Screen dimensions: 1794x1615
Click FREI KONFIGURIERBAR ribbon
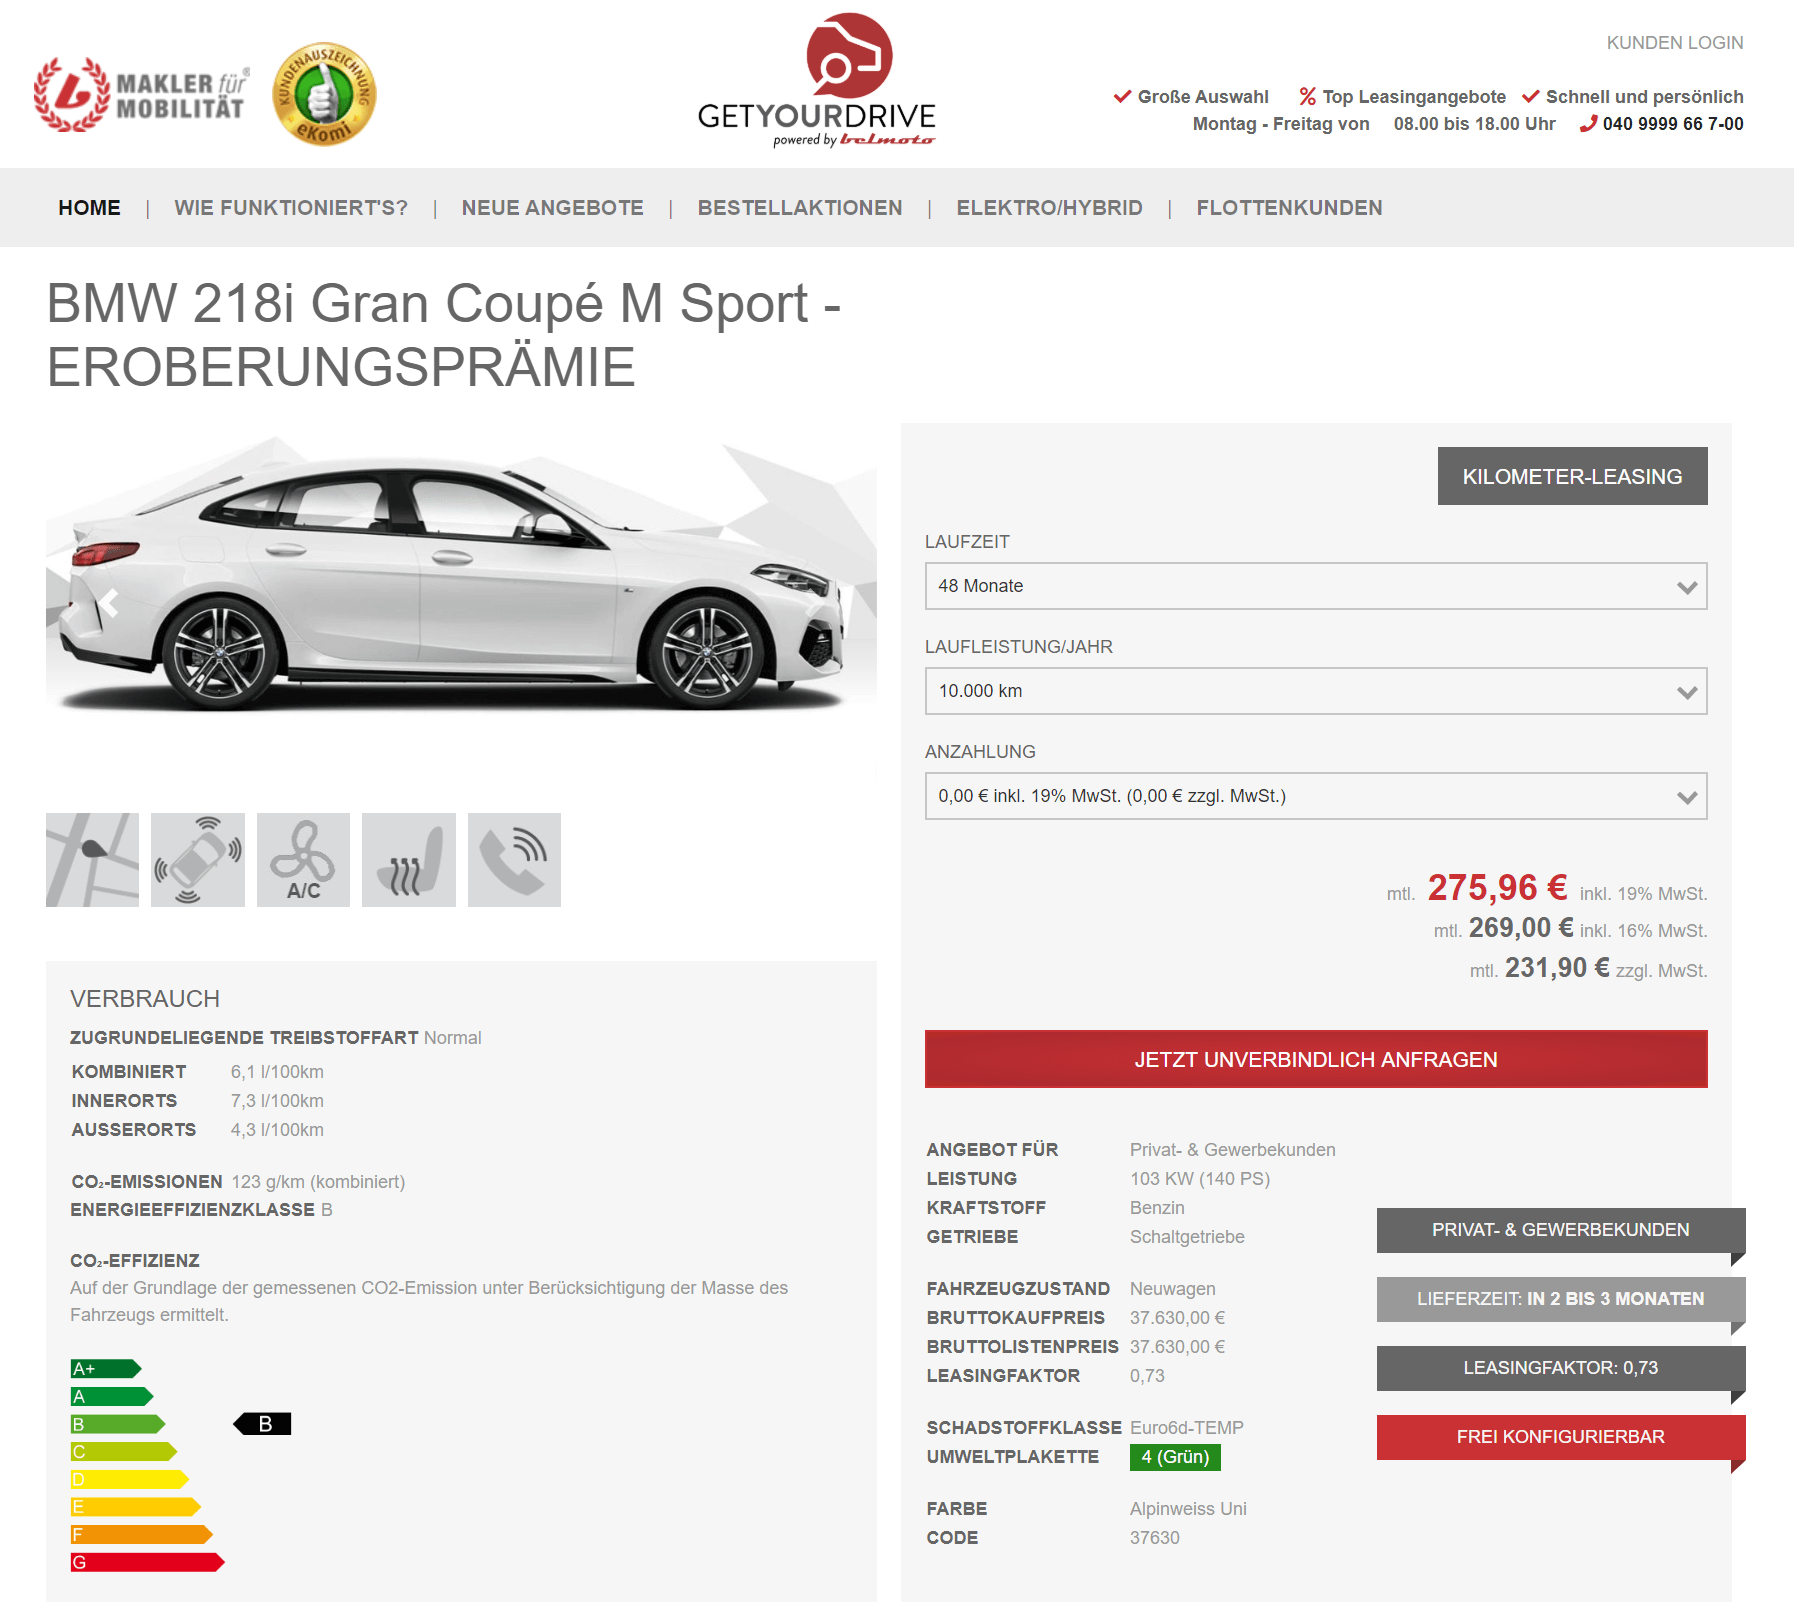pos(1560,1437)
